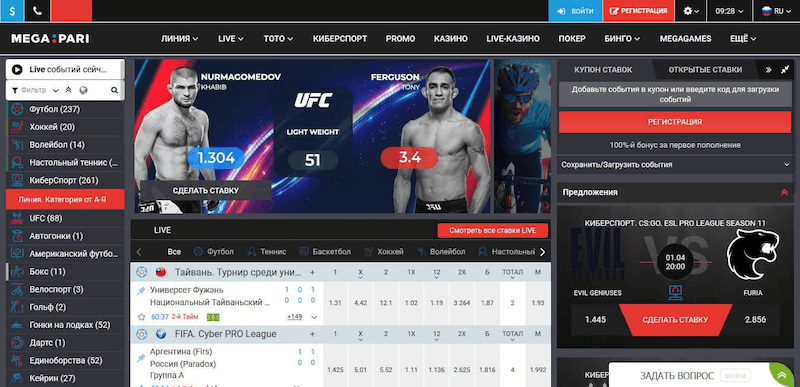Open the settings gear menu
The height and width of the screenshot is (387, 800).
tap(691, 11)
